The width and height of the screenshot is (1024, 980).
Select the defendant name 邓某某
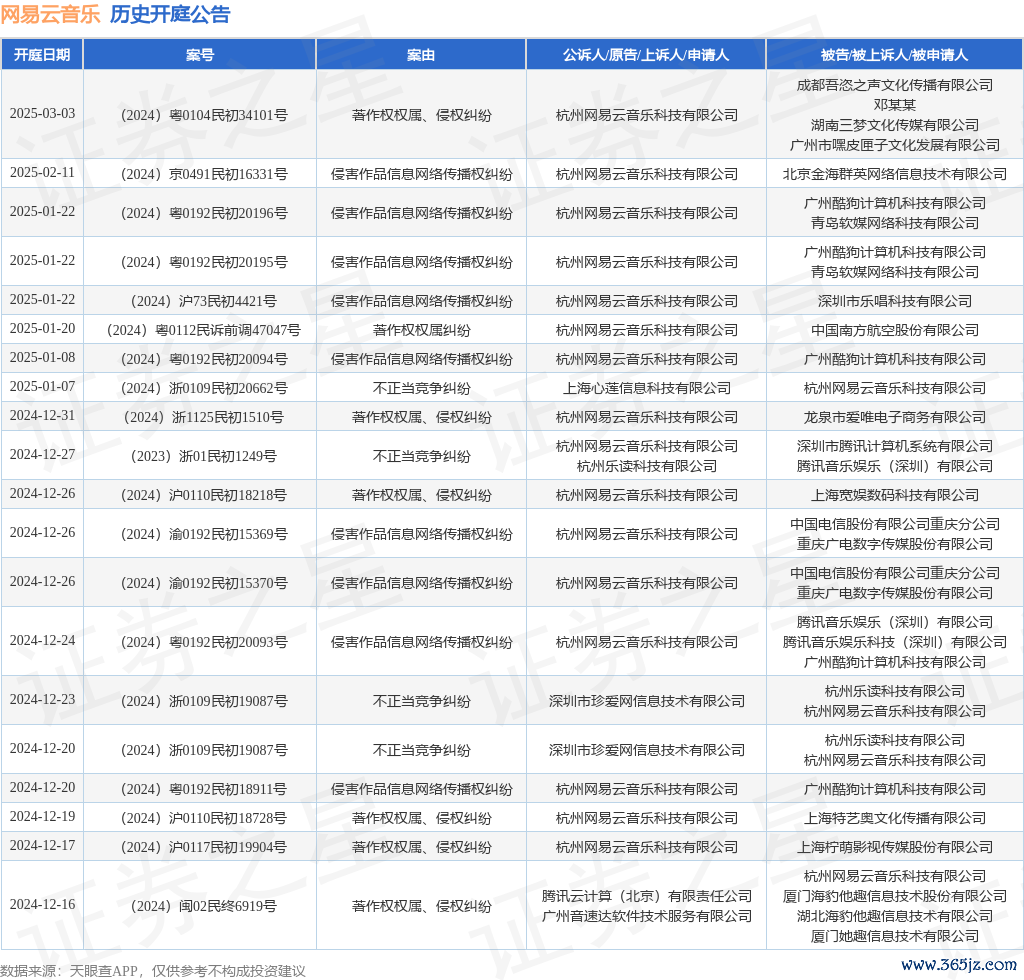(895, 105)
